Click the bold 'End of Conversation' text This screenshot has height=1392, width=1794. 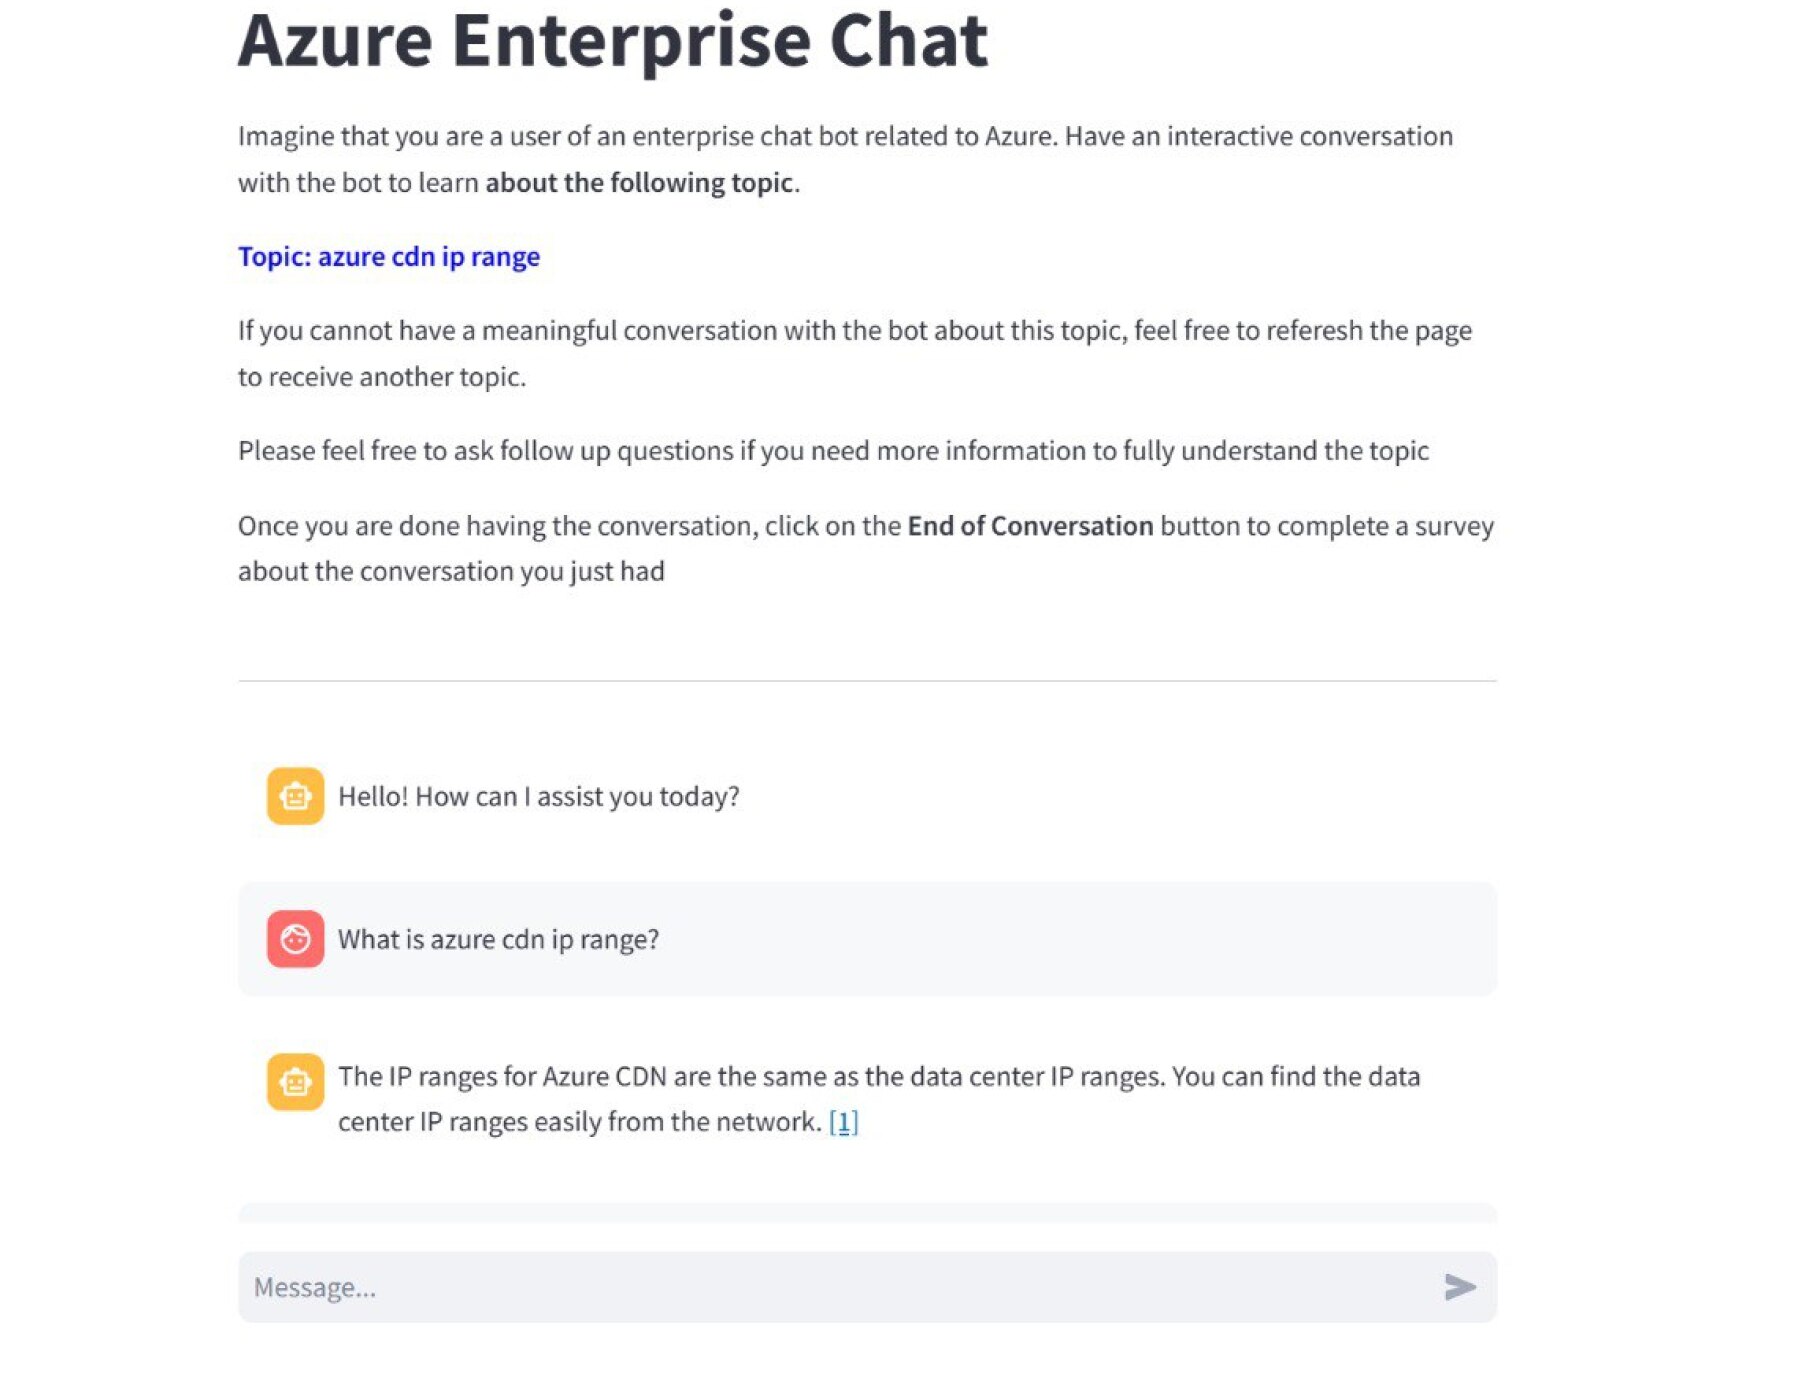click(1030, 526)
